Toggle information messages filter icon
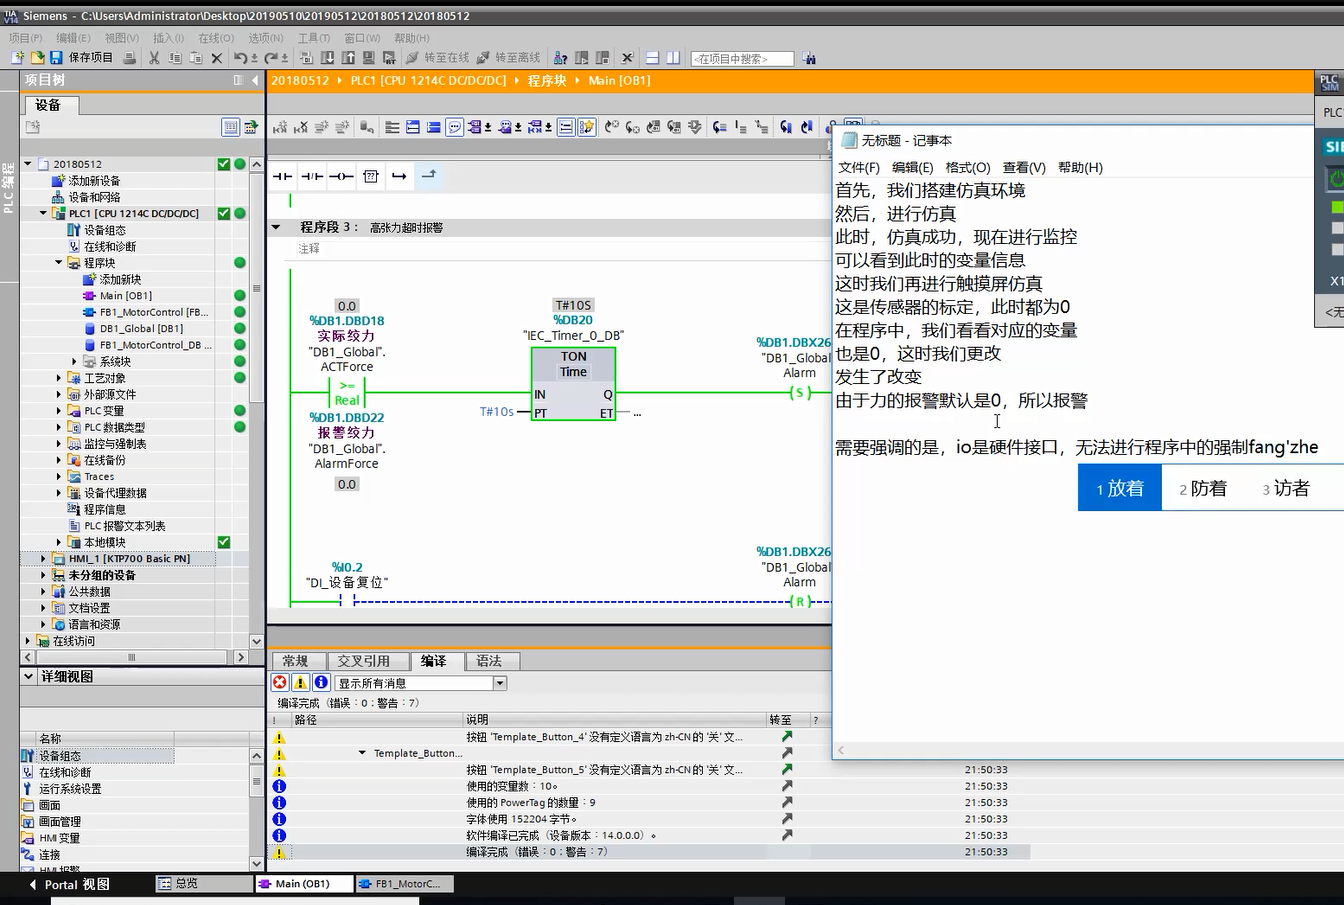Screen dimensions: 1344x905 321,683
